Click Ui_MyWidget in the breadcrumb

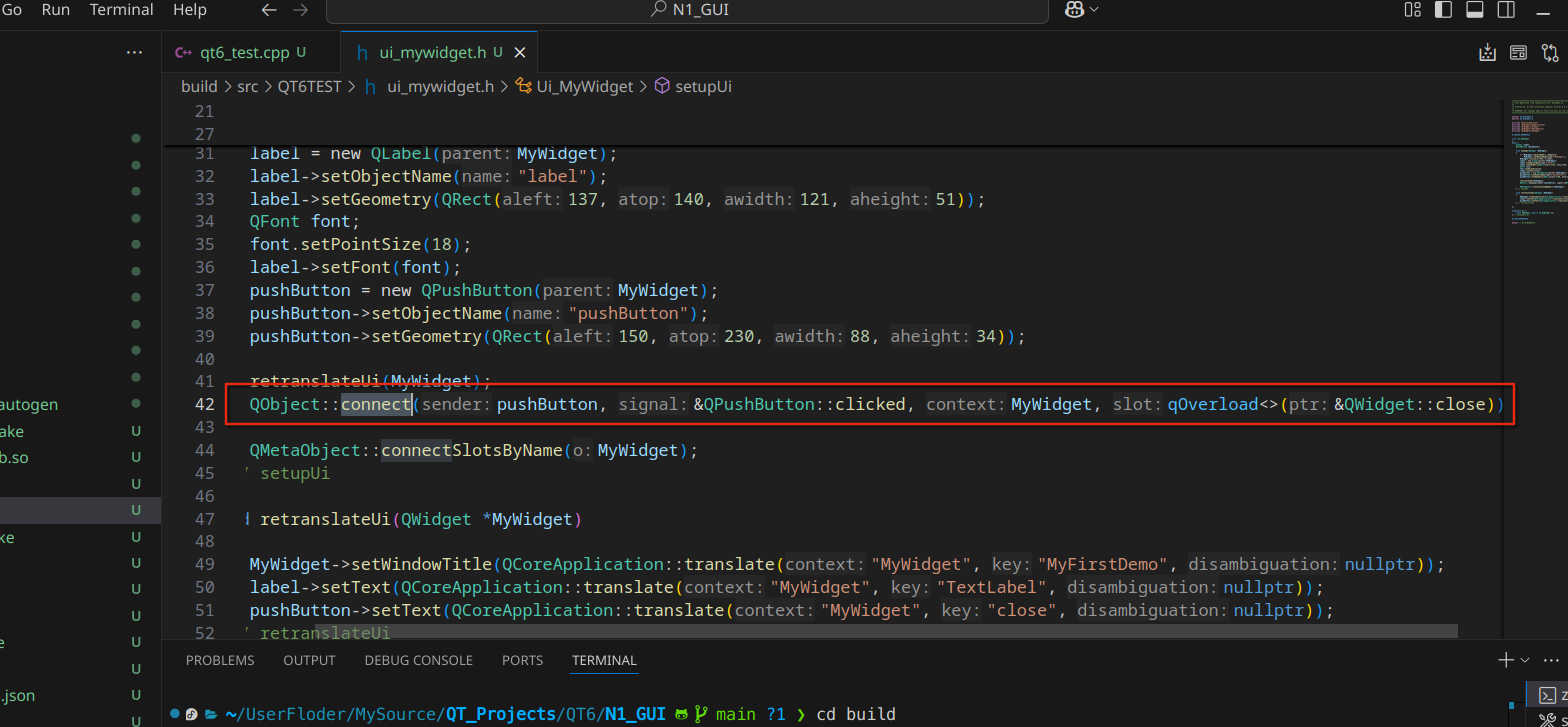coord(585,87)
